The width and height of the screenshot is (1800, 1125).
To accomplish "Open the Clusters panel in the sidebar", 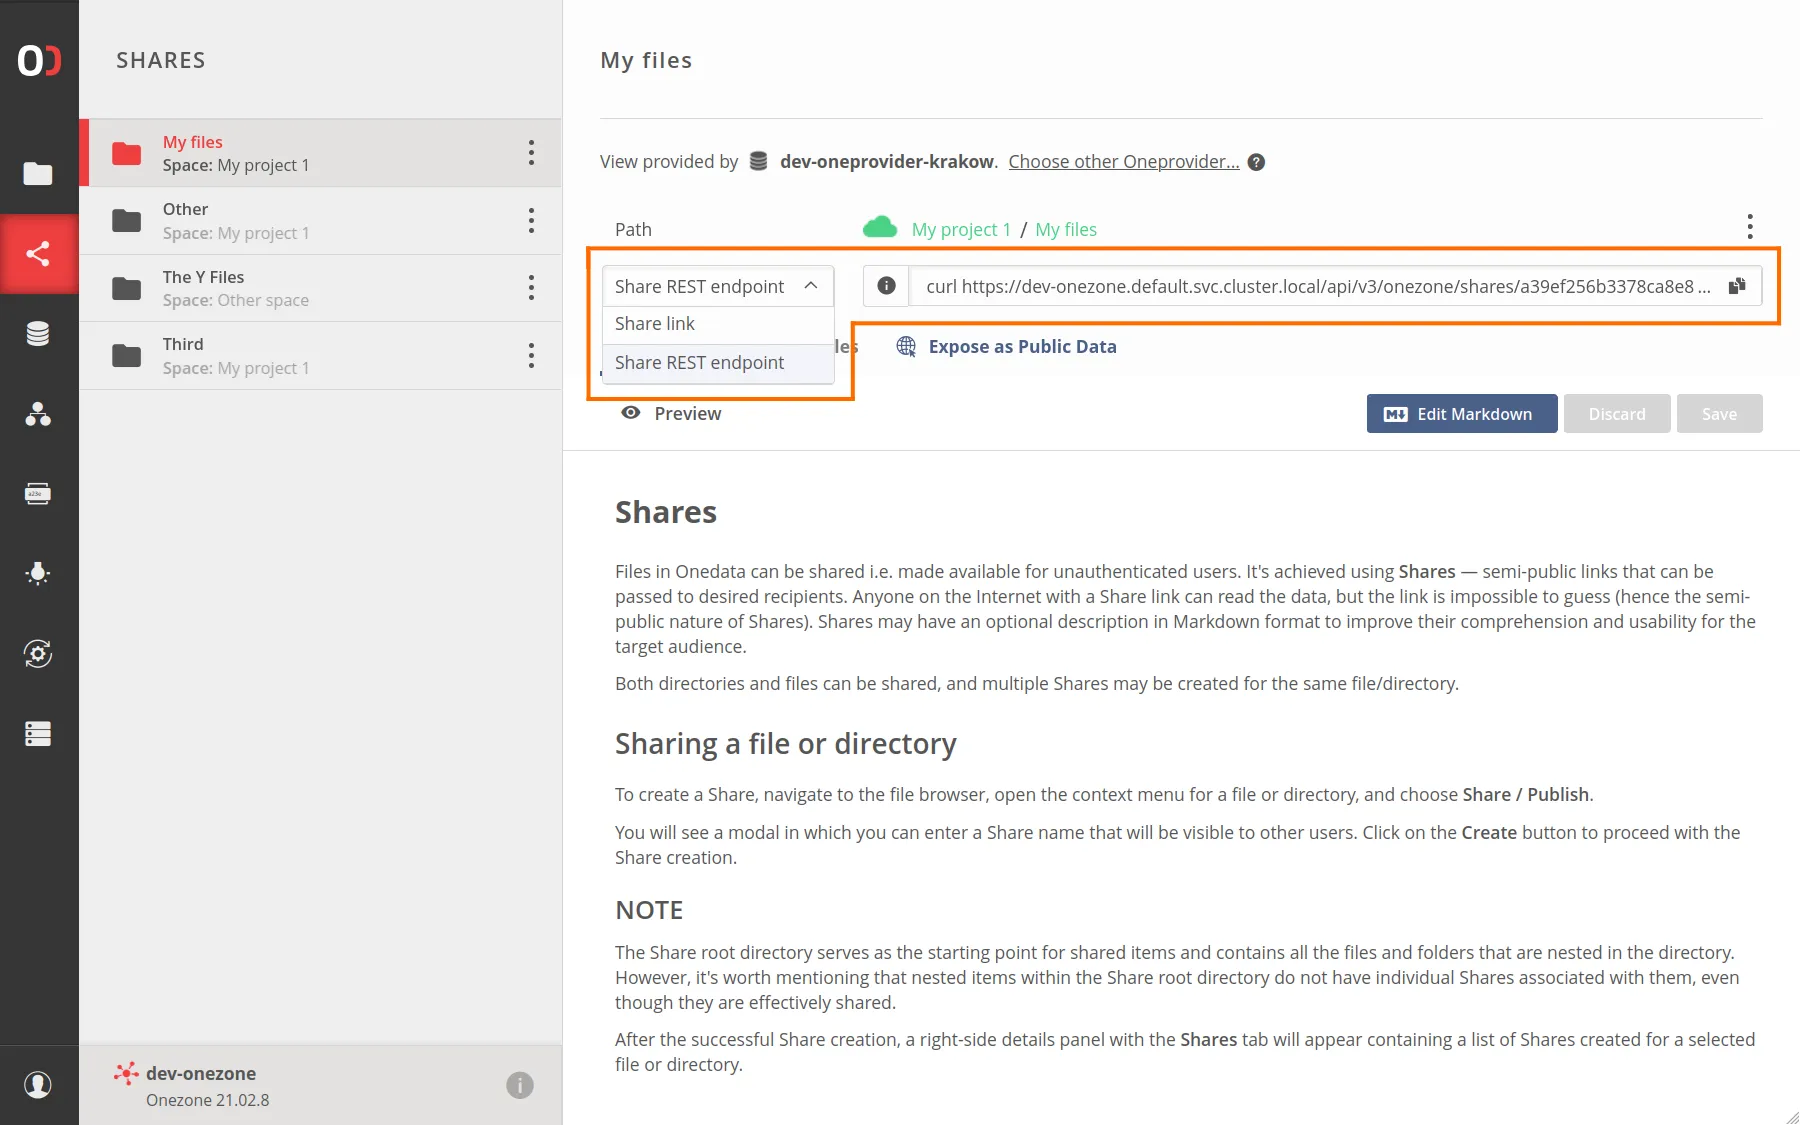I will point(39,734).
